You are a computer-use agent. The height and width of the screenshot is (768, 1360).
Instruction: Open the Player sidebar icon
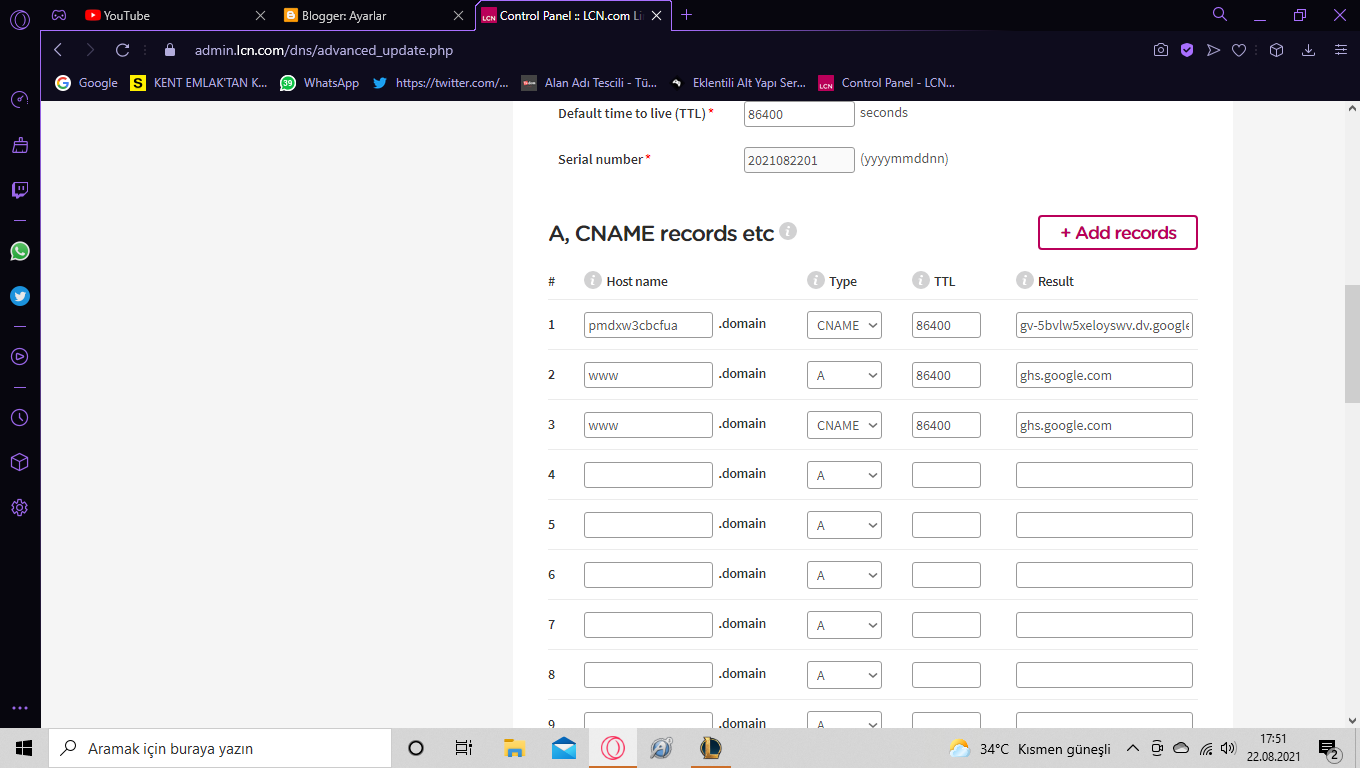click(x=20, y=356)
